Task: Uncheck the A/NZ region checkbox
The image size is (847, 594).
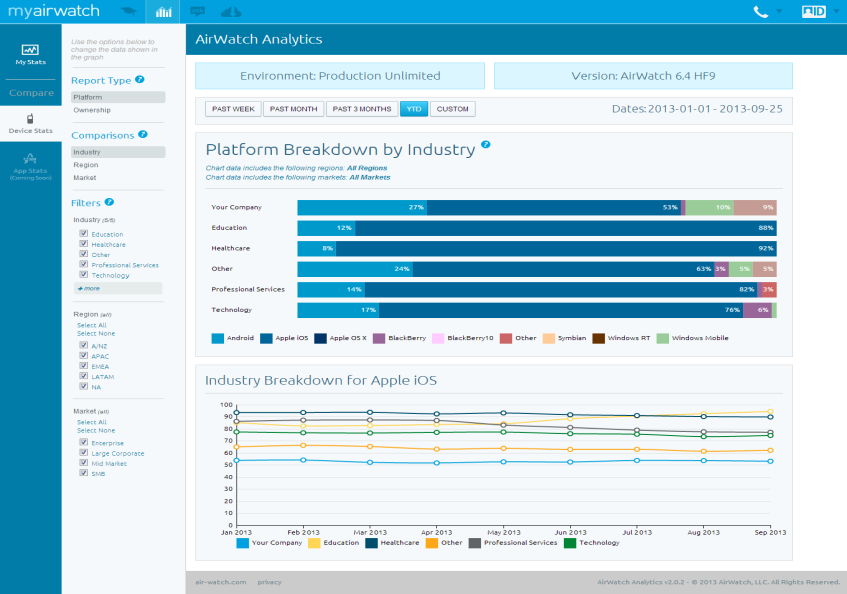Action: click(84, 345)
